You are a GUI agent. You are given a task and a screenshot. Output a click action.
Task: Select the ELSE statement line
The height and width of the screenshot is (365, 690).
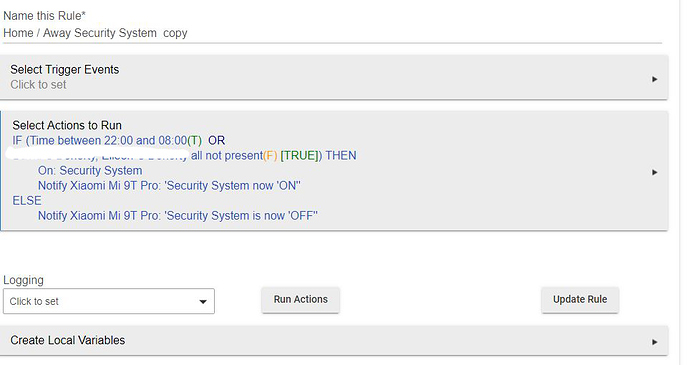(x=27, y=200)
